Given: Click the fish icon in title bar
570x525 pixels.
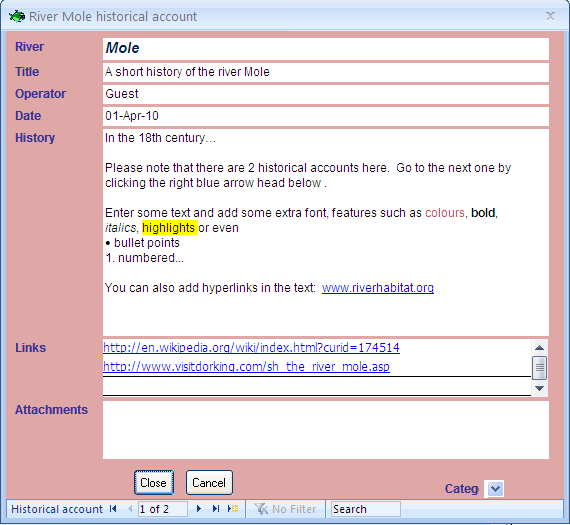Looking at the screenshot, I should [17, 16].
